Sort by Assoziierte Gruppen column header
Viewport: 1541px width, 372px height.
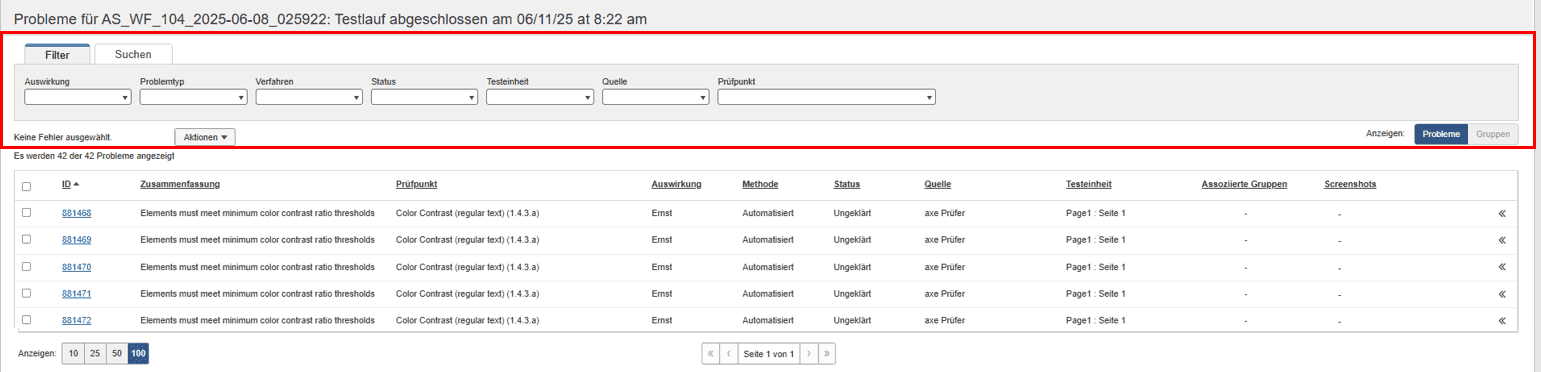(1244, 185)
